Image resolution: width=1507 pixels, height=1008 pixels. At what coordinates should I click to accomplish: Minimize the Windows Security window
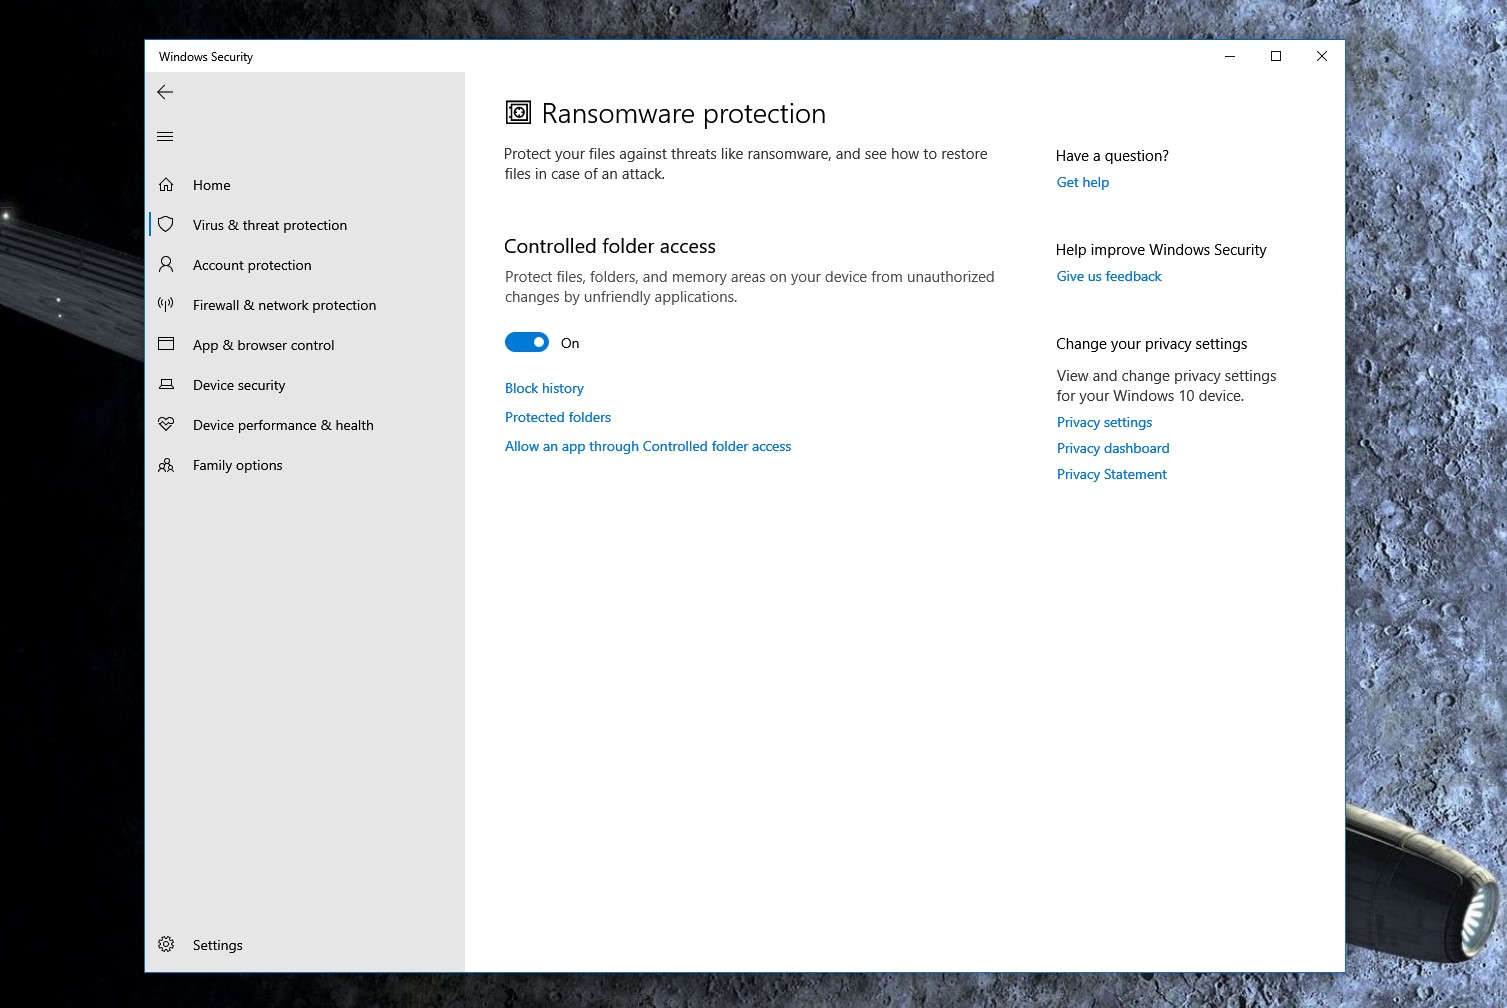coord(1230,56)
